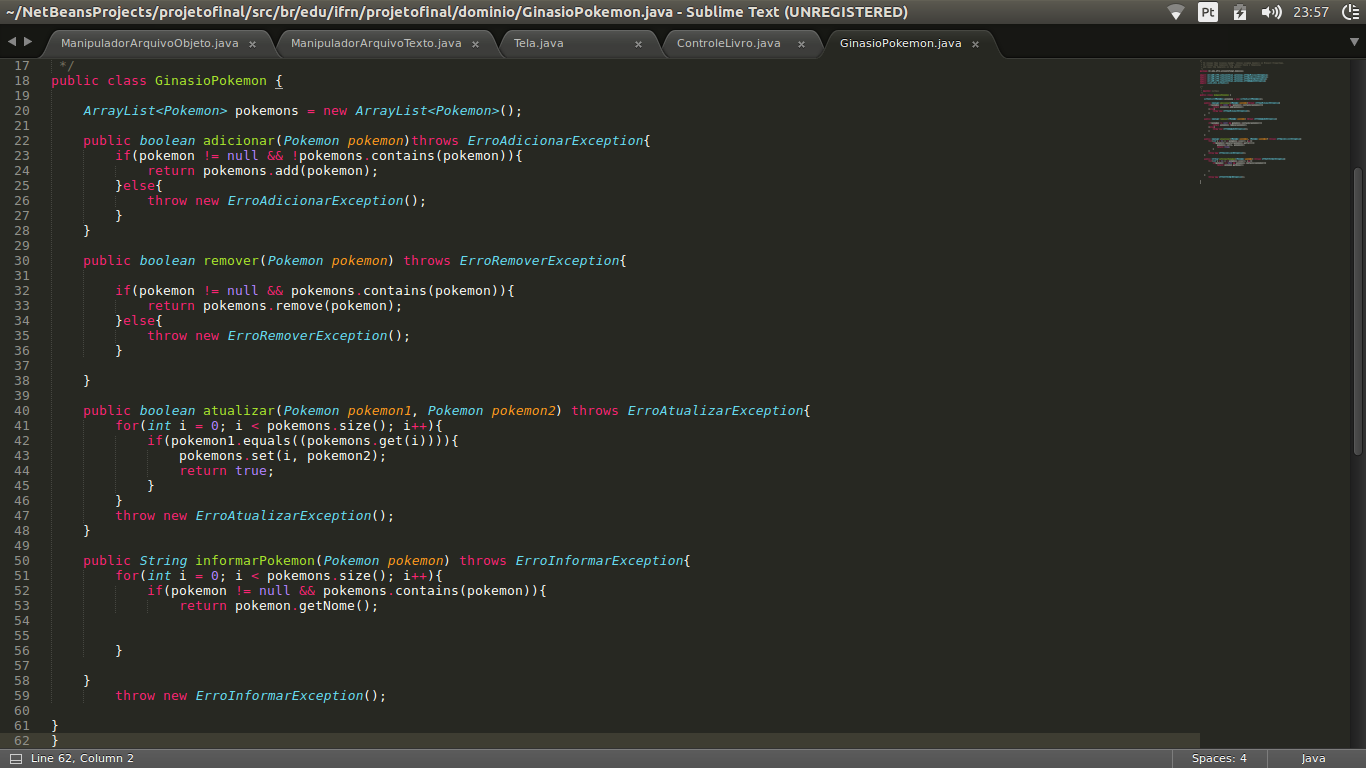Click the line number 22 in gutter

(x=22, y=140)
